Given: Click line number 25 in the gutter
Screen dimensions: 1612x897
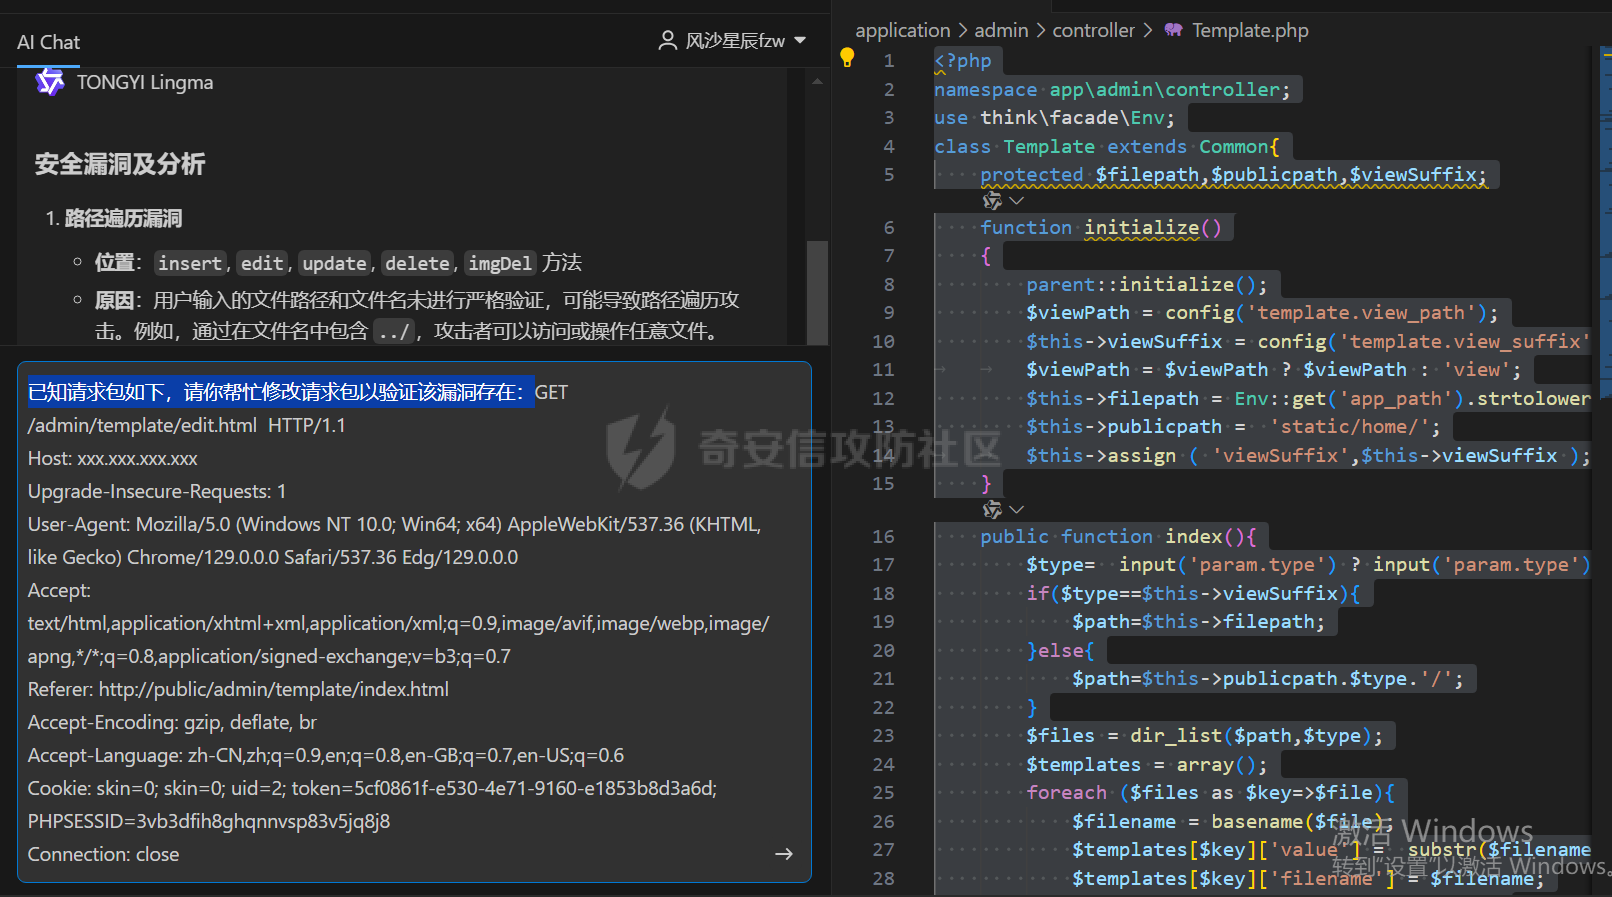Looking at the screenshot, I should [883, 793].
